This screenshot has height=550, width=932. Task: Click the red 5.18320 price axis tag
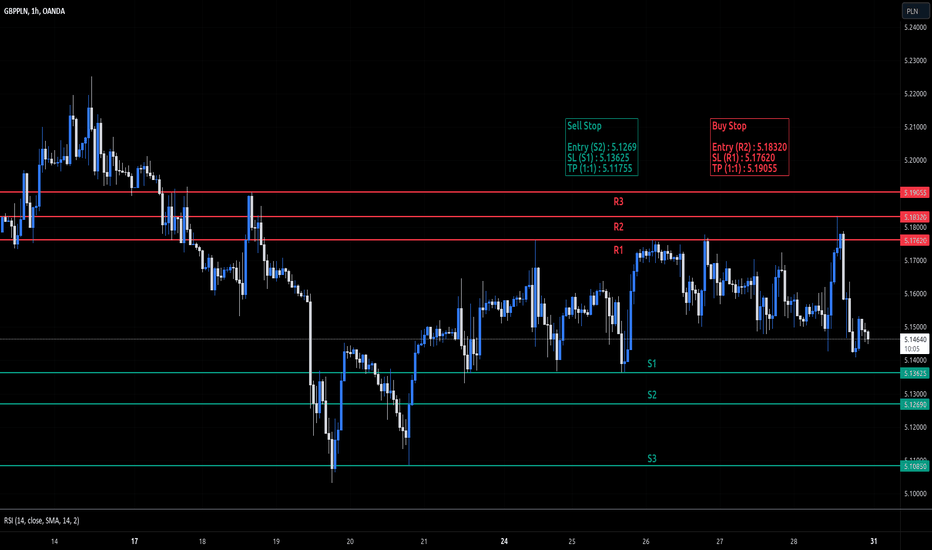[x=915, y=217]
